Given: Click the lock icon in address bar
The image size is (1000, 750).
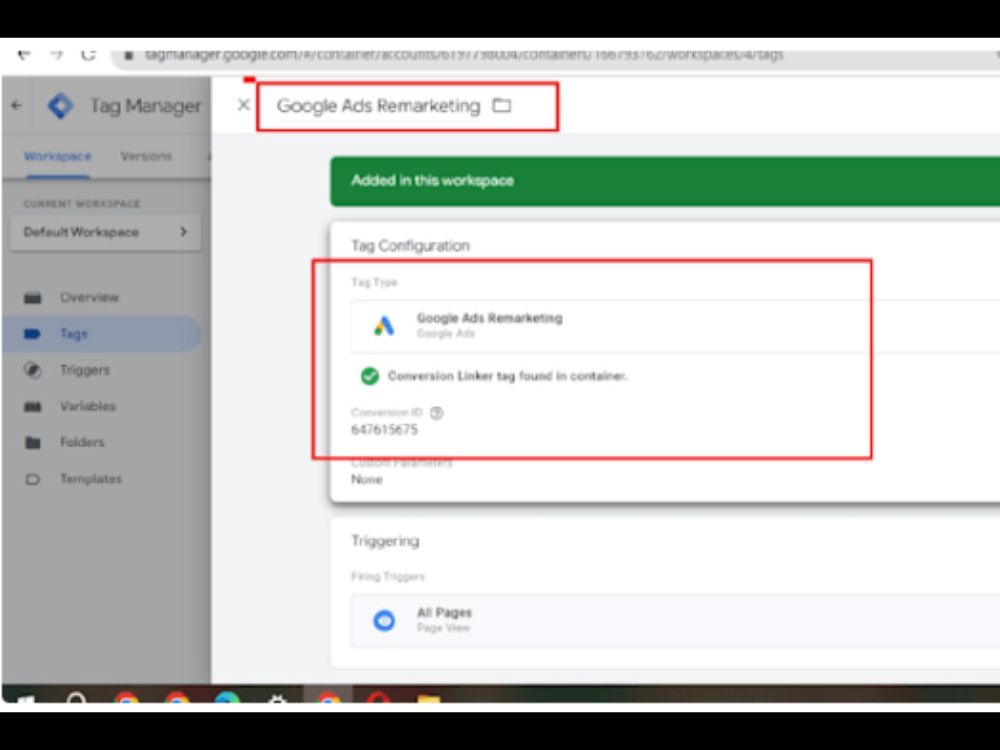Looking at the screenshot, I should [x=128, y=55].
